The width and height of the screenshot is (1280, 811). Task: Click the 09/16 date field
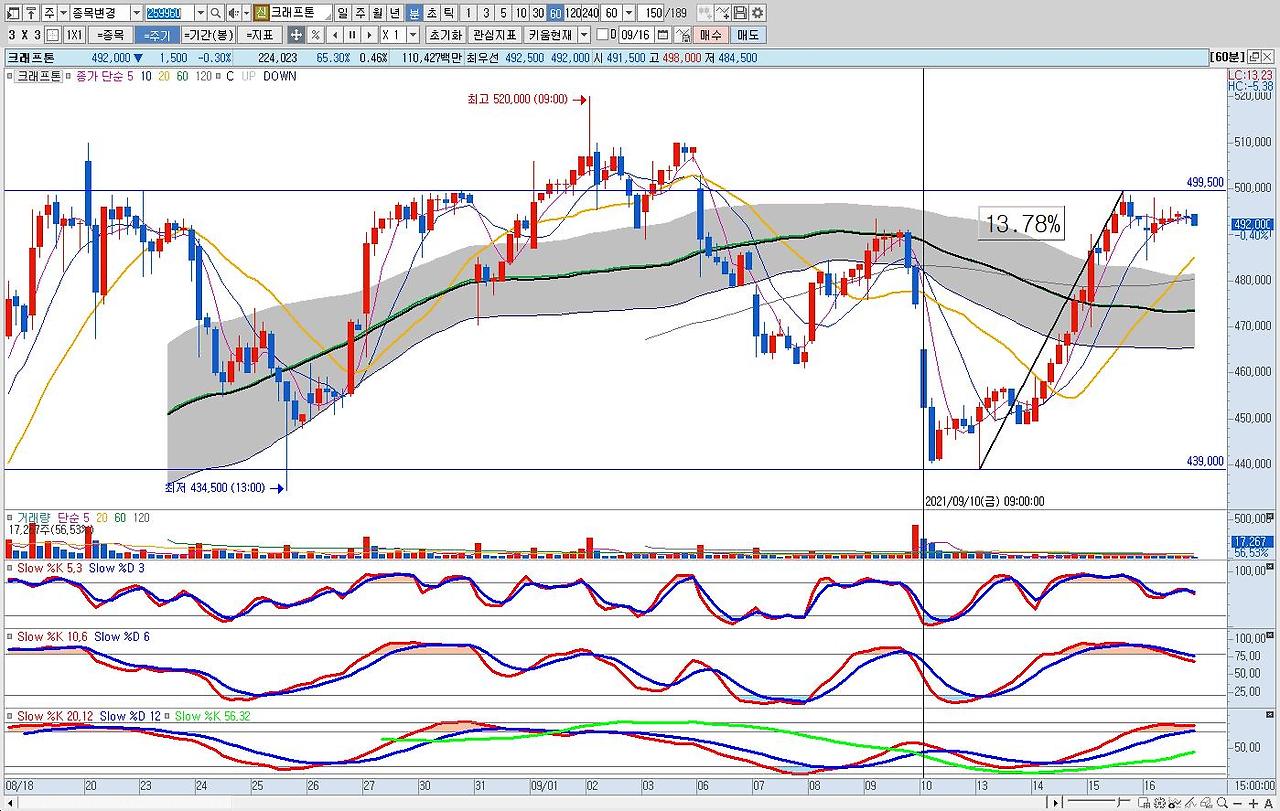pyautogui.click(x=636, y=35)
